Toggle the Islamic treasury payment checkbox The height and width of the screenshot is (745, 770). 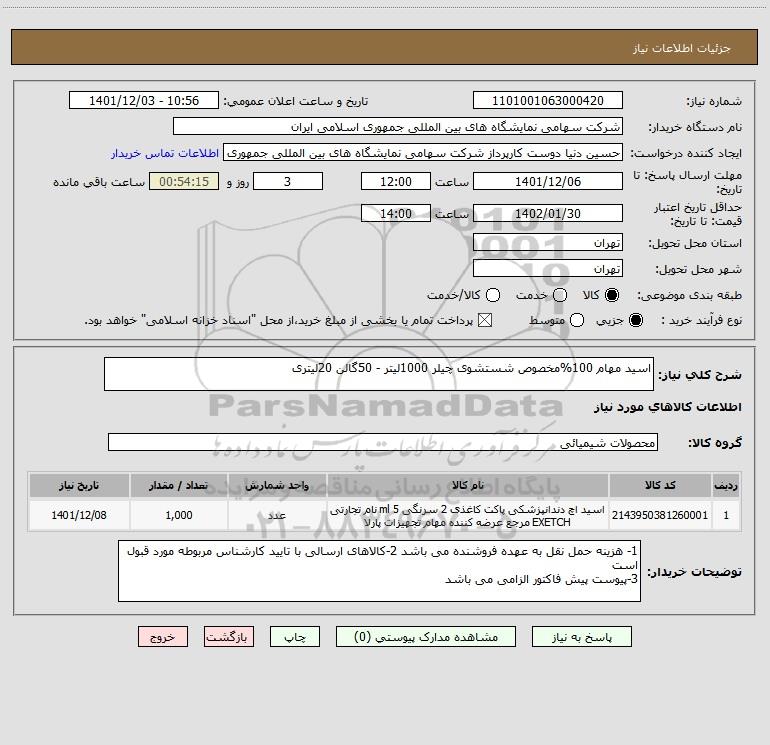coord(485,320)
